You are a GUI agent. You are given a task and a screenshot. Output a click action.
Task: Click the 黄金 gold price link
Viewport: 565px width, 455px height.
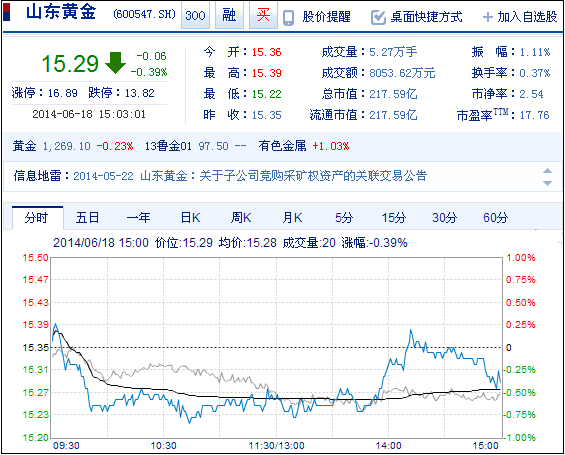25,146
